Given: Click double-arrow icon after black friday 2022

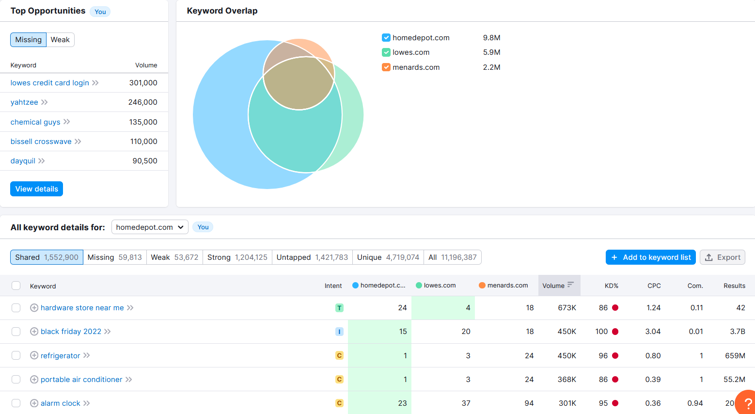Looking at the screenshot, I should click(x=107, y=331).
